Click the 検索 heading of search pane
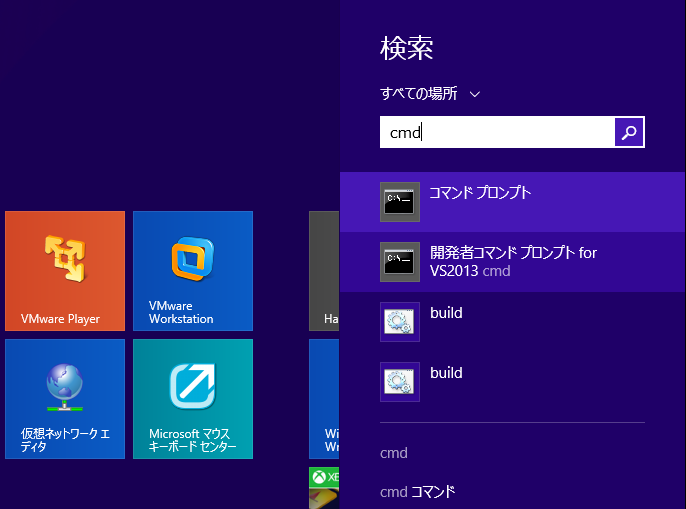 (x=406, y=48)
